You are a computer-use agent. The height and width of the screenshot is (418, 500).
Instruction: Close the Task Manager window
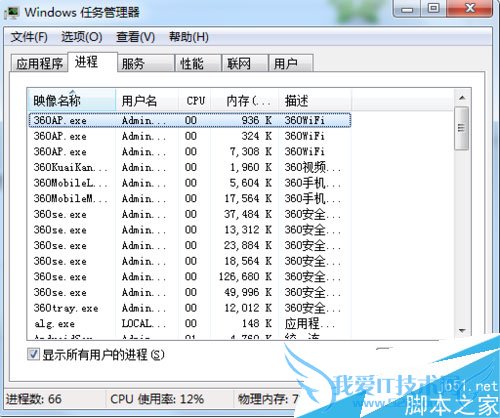coord(470,9)
